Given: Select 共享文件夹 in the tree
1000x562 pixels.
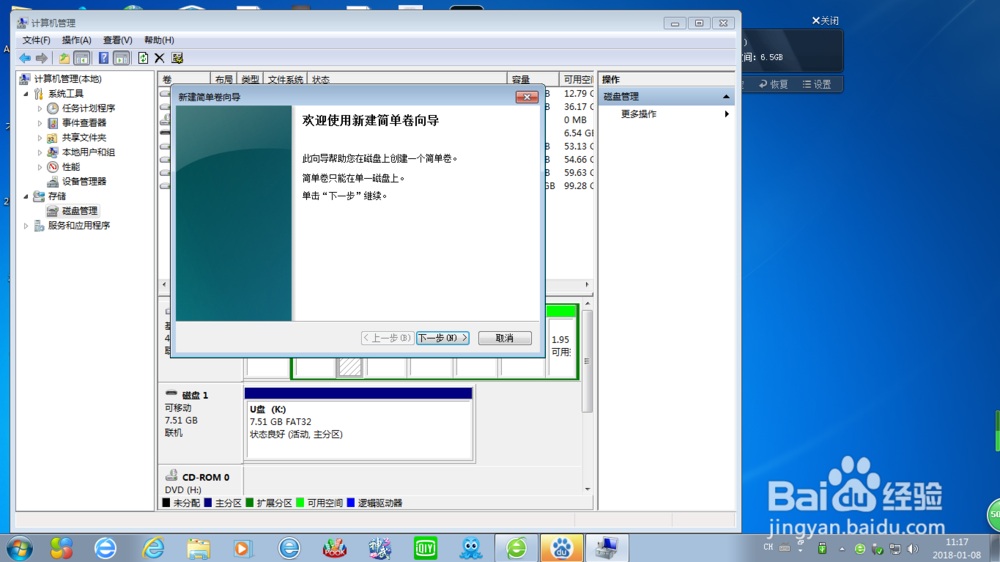Looking at the screenshot, I should [84, 138].
